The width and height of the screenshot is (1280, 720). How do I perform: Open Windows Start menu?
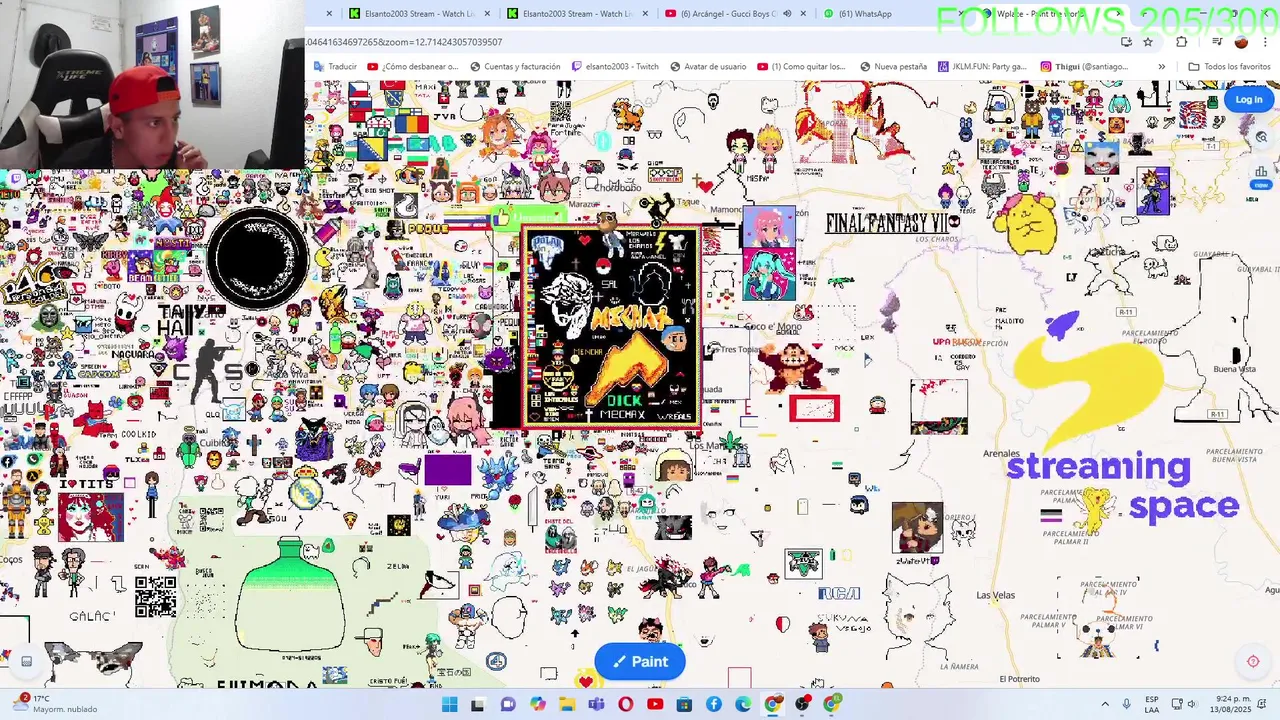[x=449, y=705]
